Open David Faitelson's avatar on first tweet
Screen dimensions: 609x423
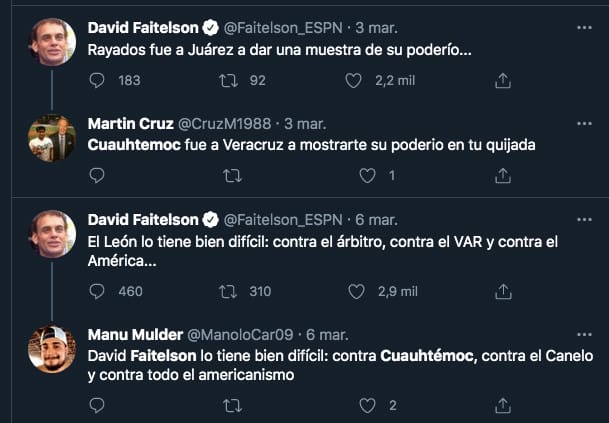tap(51, 42)
